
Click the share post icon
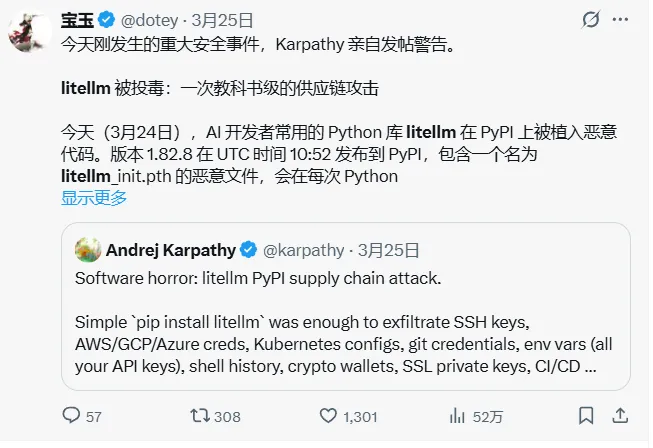coord(622,415)
